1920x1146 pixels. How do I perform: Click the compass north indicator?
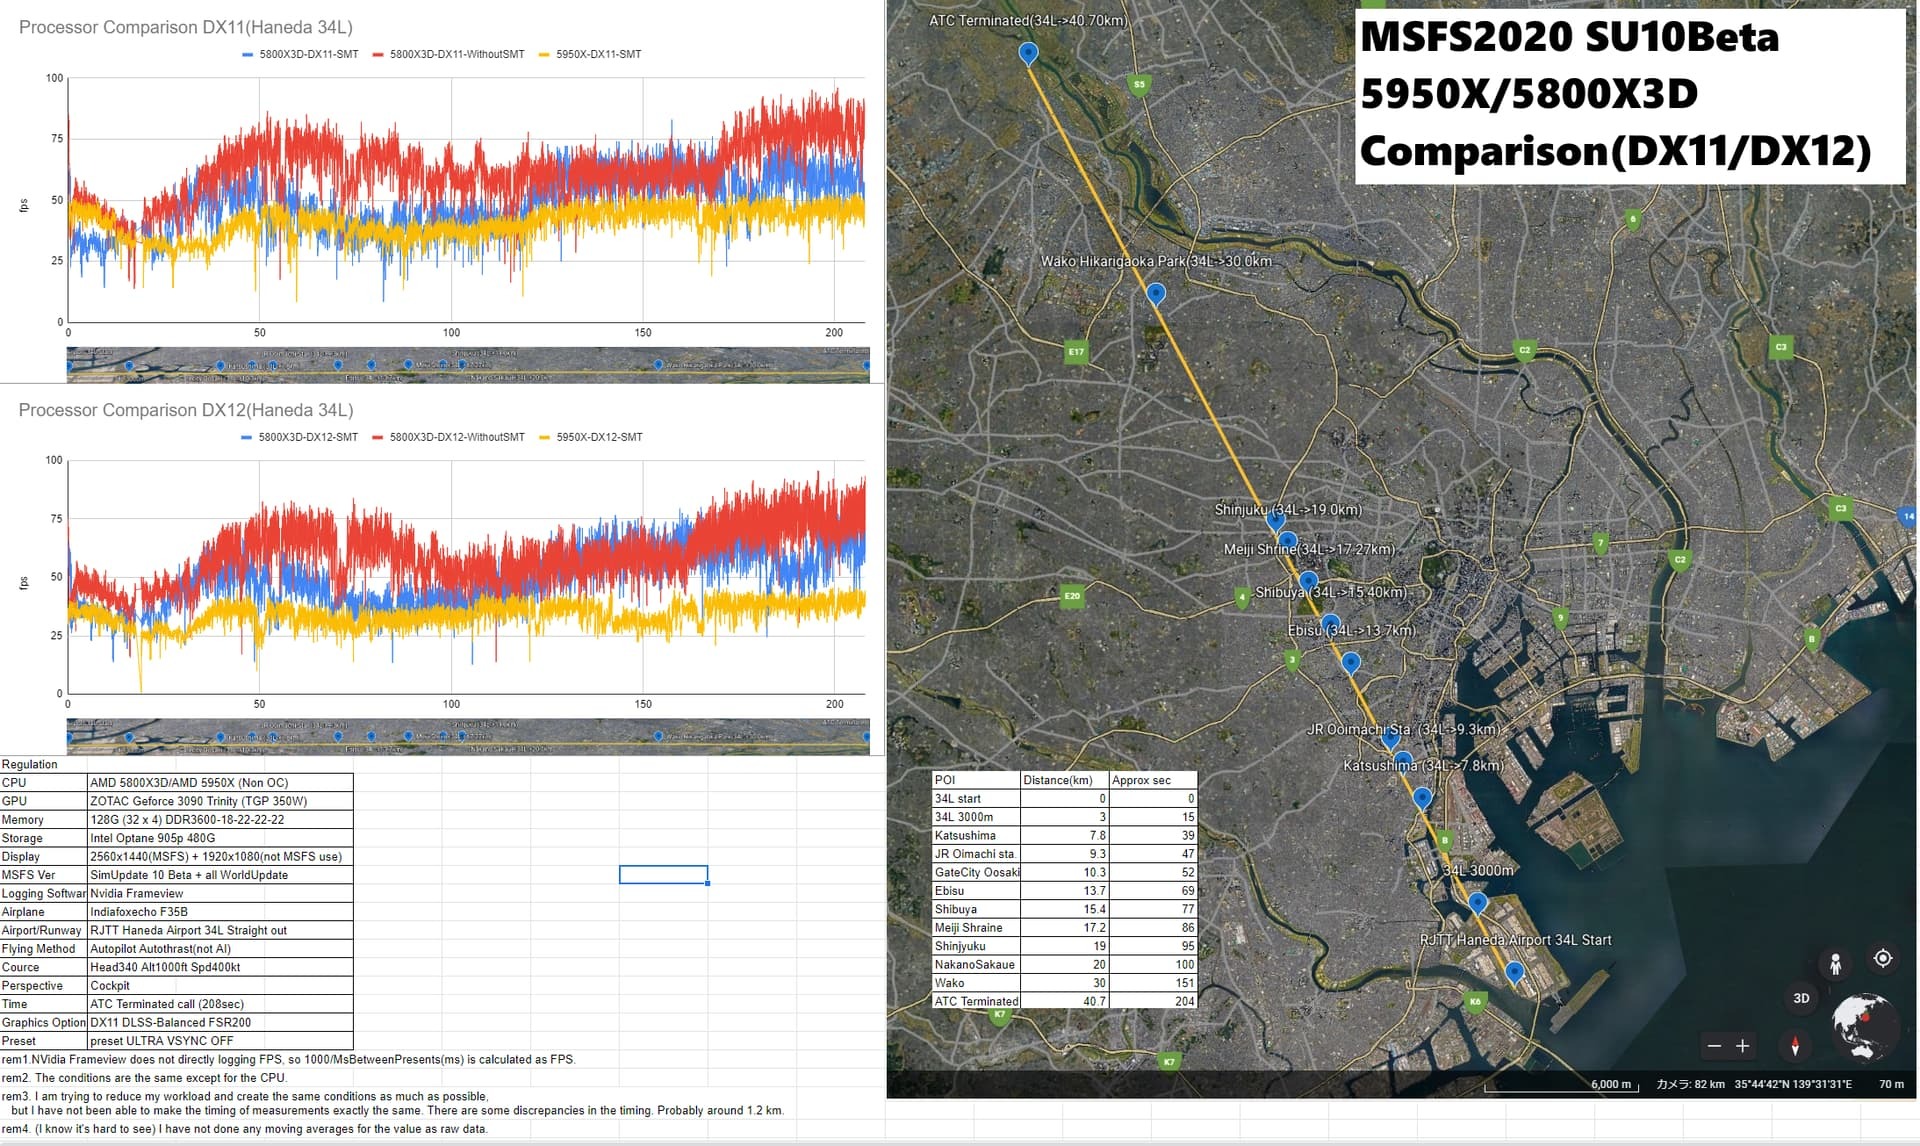(x=1795, y=1046)
